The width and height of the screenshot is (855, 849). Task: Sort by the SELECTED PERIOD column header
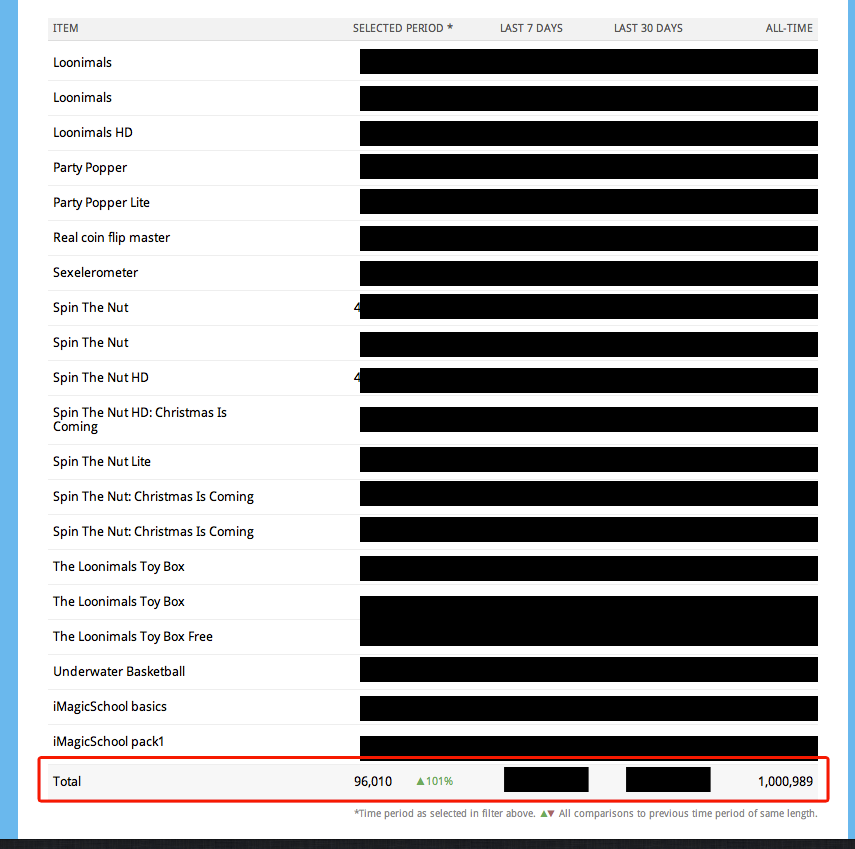coord(402,28)
